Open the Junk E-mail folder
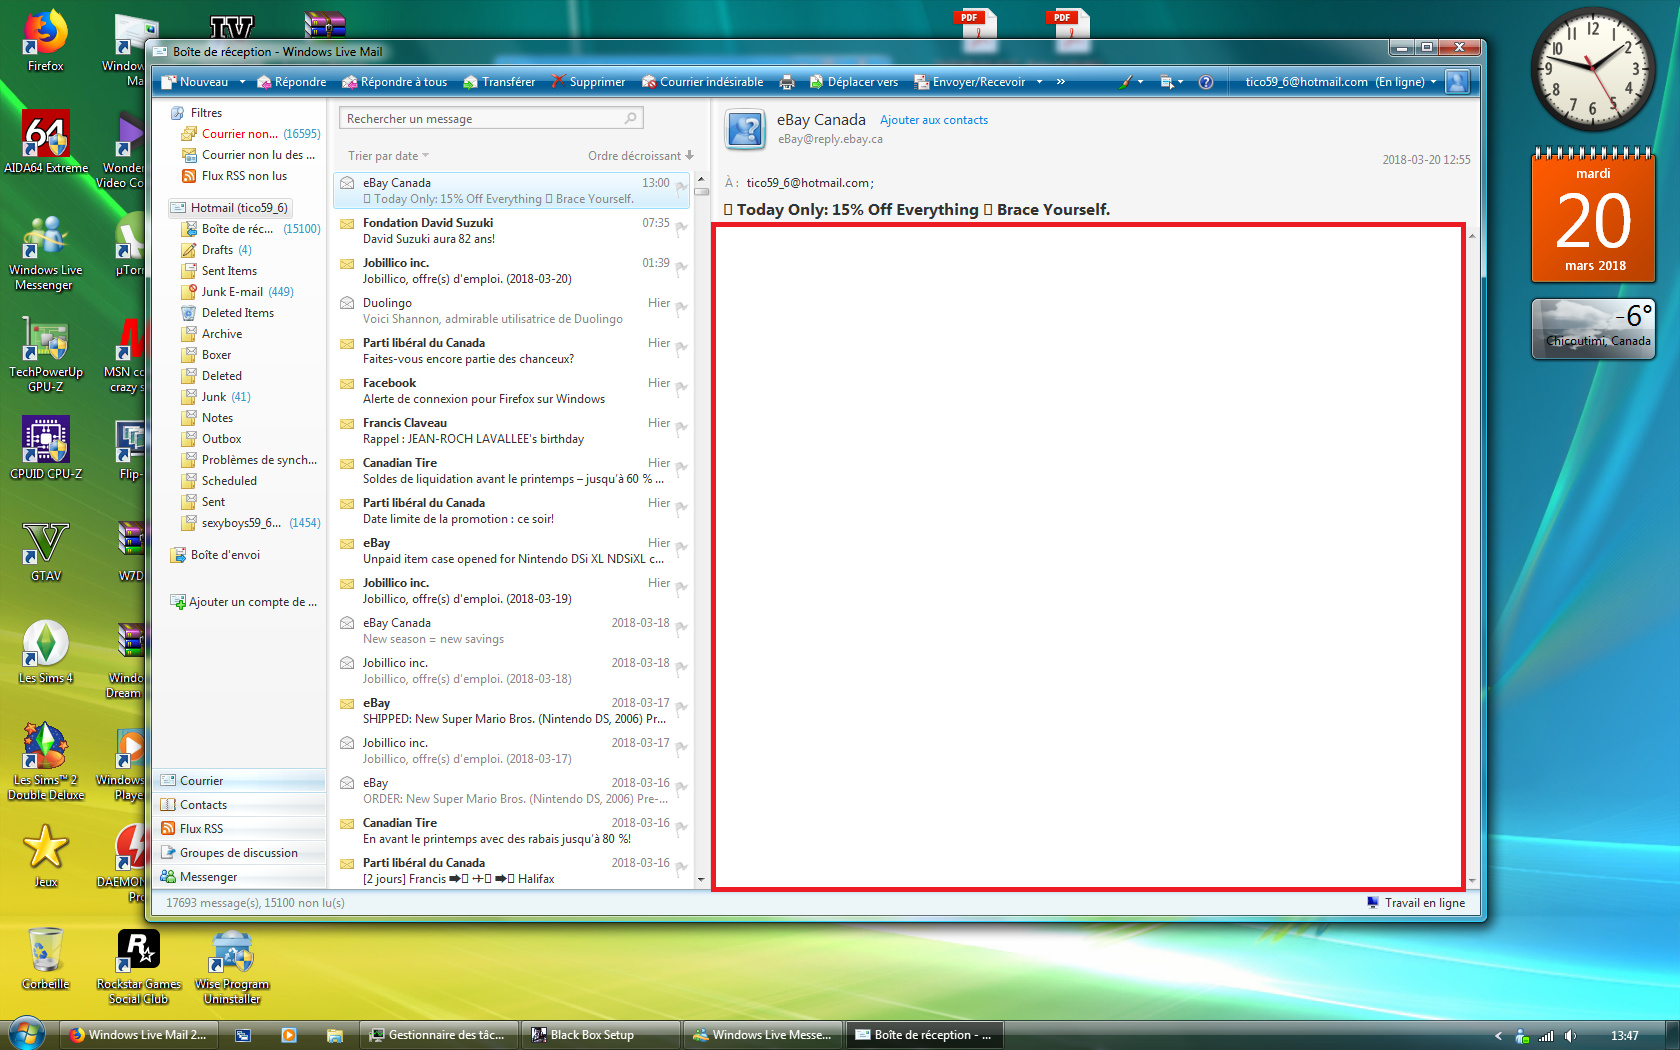The image size is (1680, 1050). (x=238, y=292)
